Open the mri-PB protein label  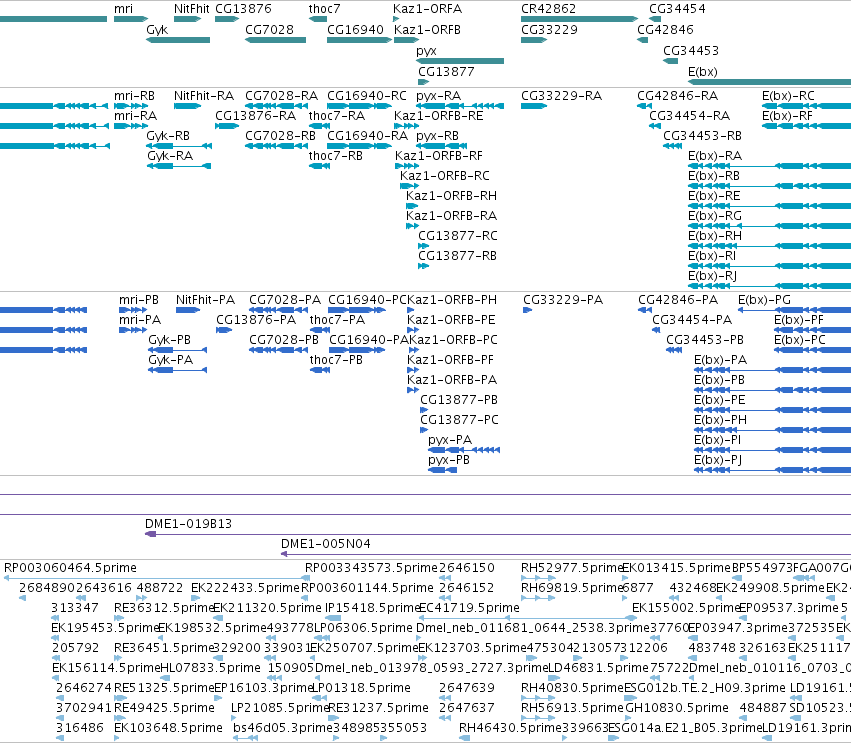(x=139, y=300)
